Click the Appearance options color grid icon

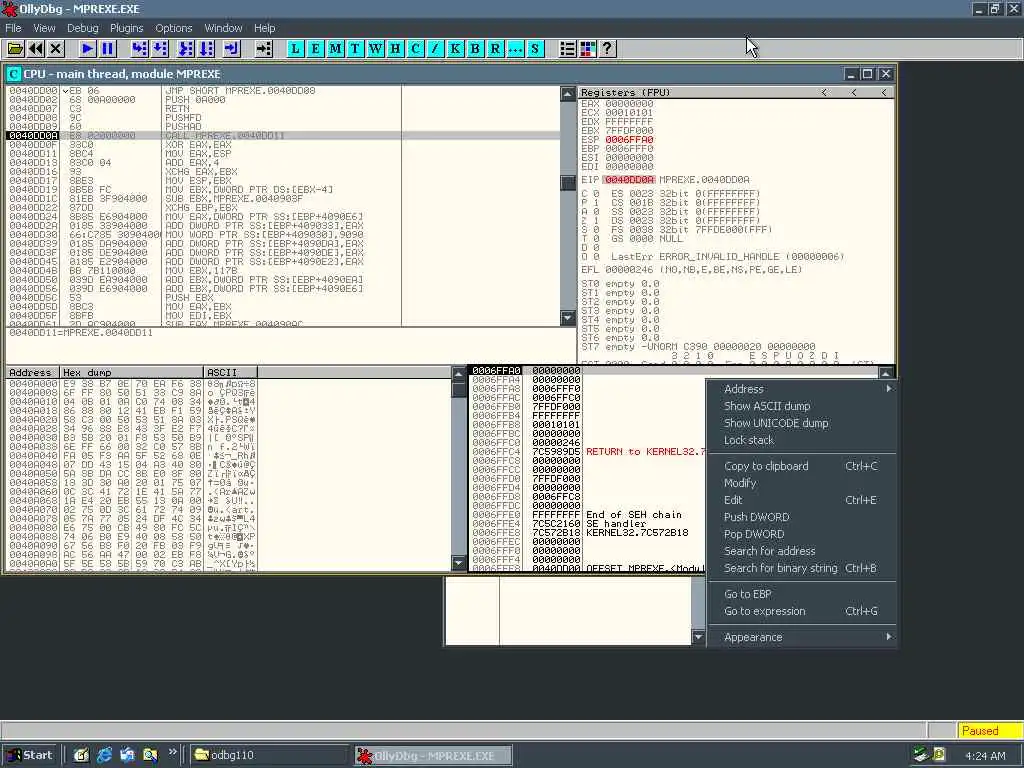coord(588,49)
